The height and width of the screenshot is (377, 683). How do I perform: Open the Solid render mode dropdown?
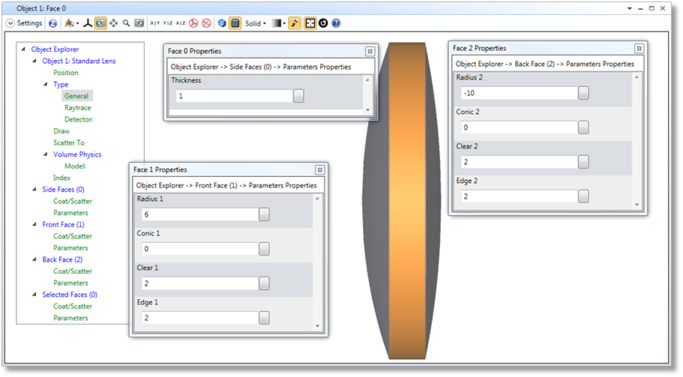point(255,23)
